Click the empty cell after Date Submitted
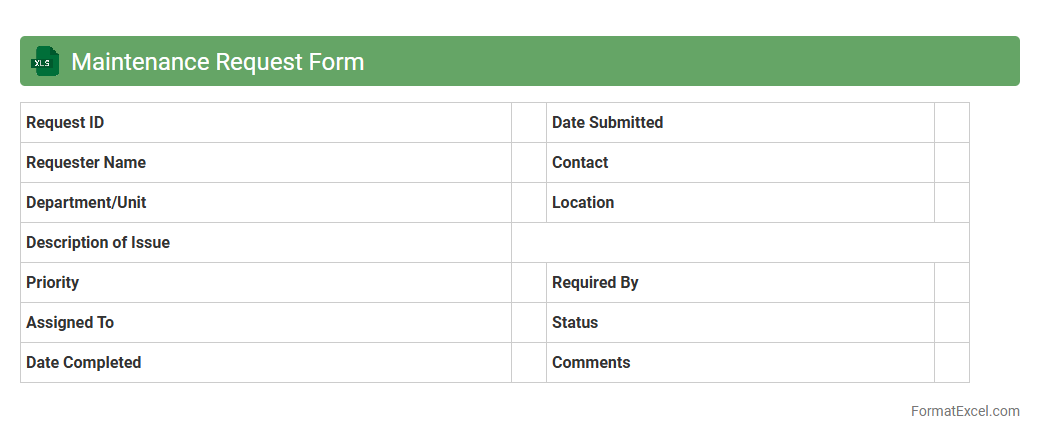Screen dimensions: 1040x440 click(x=952, y=123)
